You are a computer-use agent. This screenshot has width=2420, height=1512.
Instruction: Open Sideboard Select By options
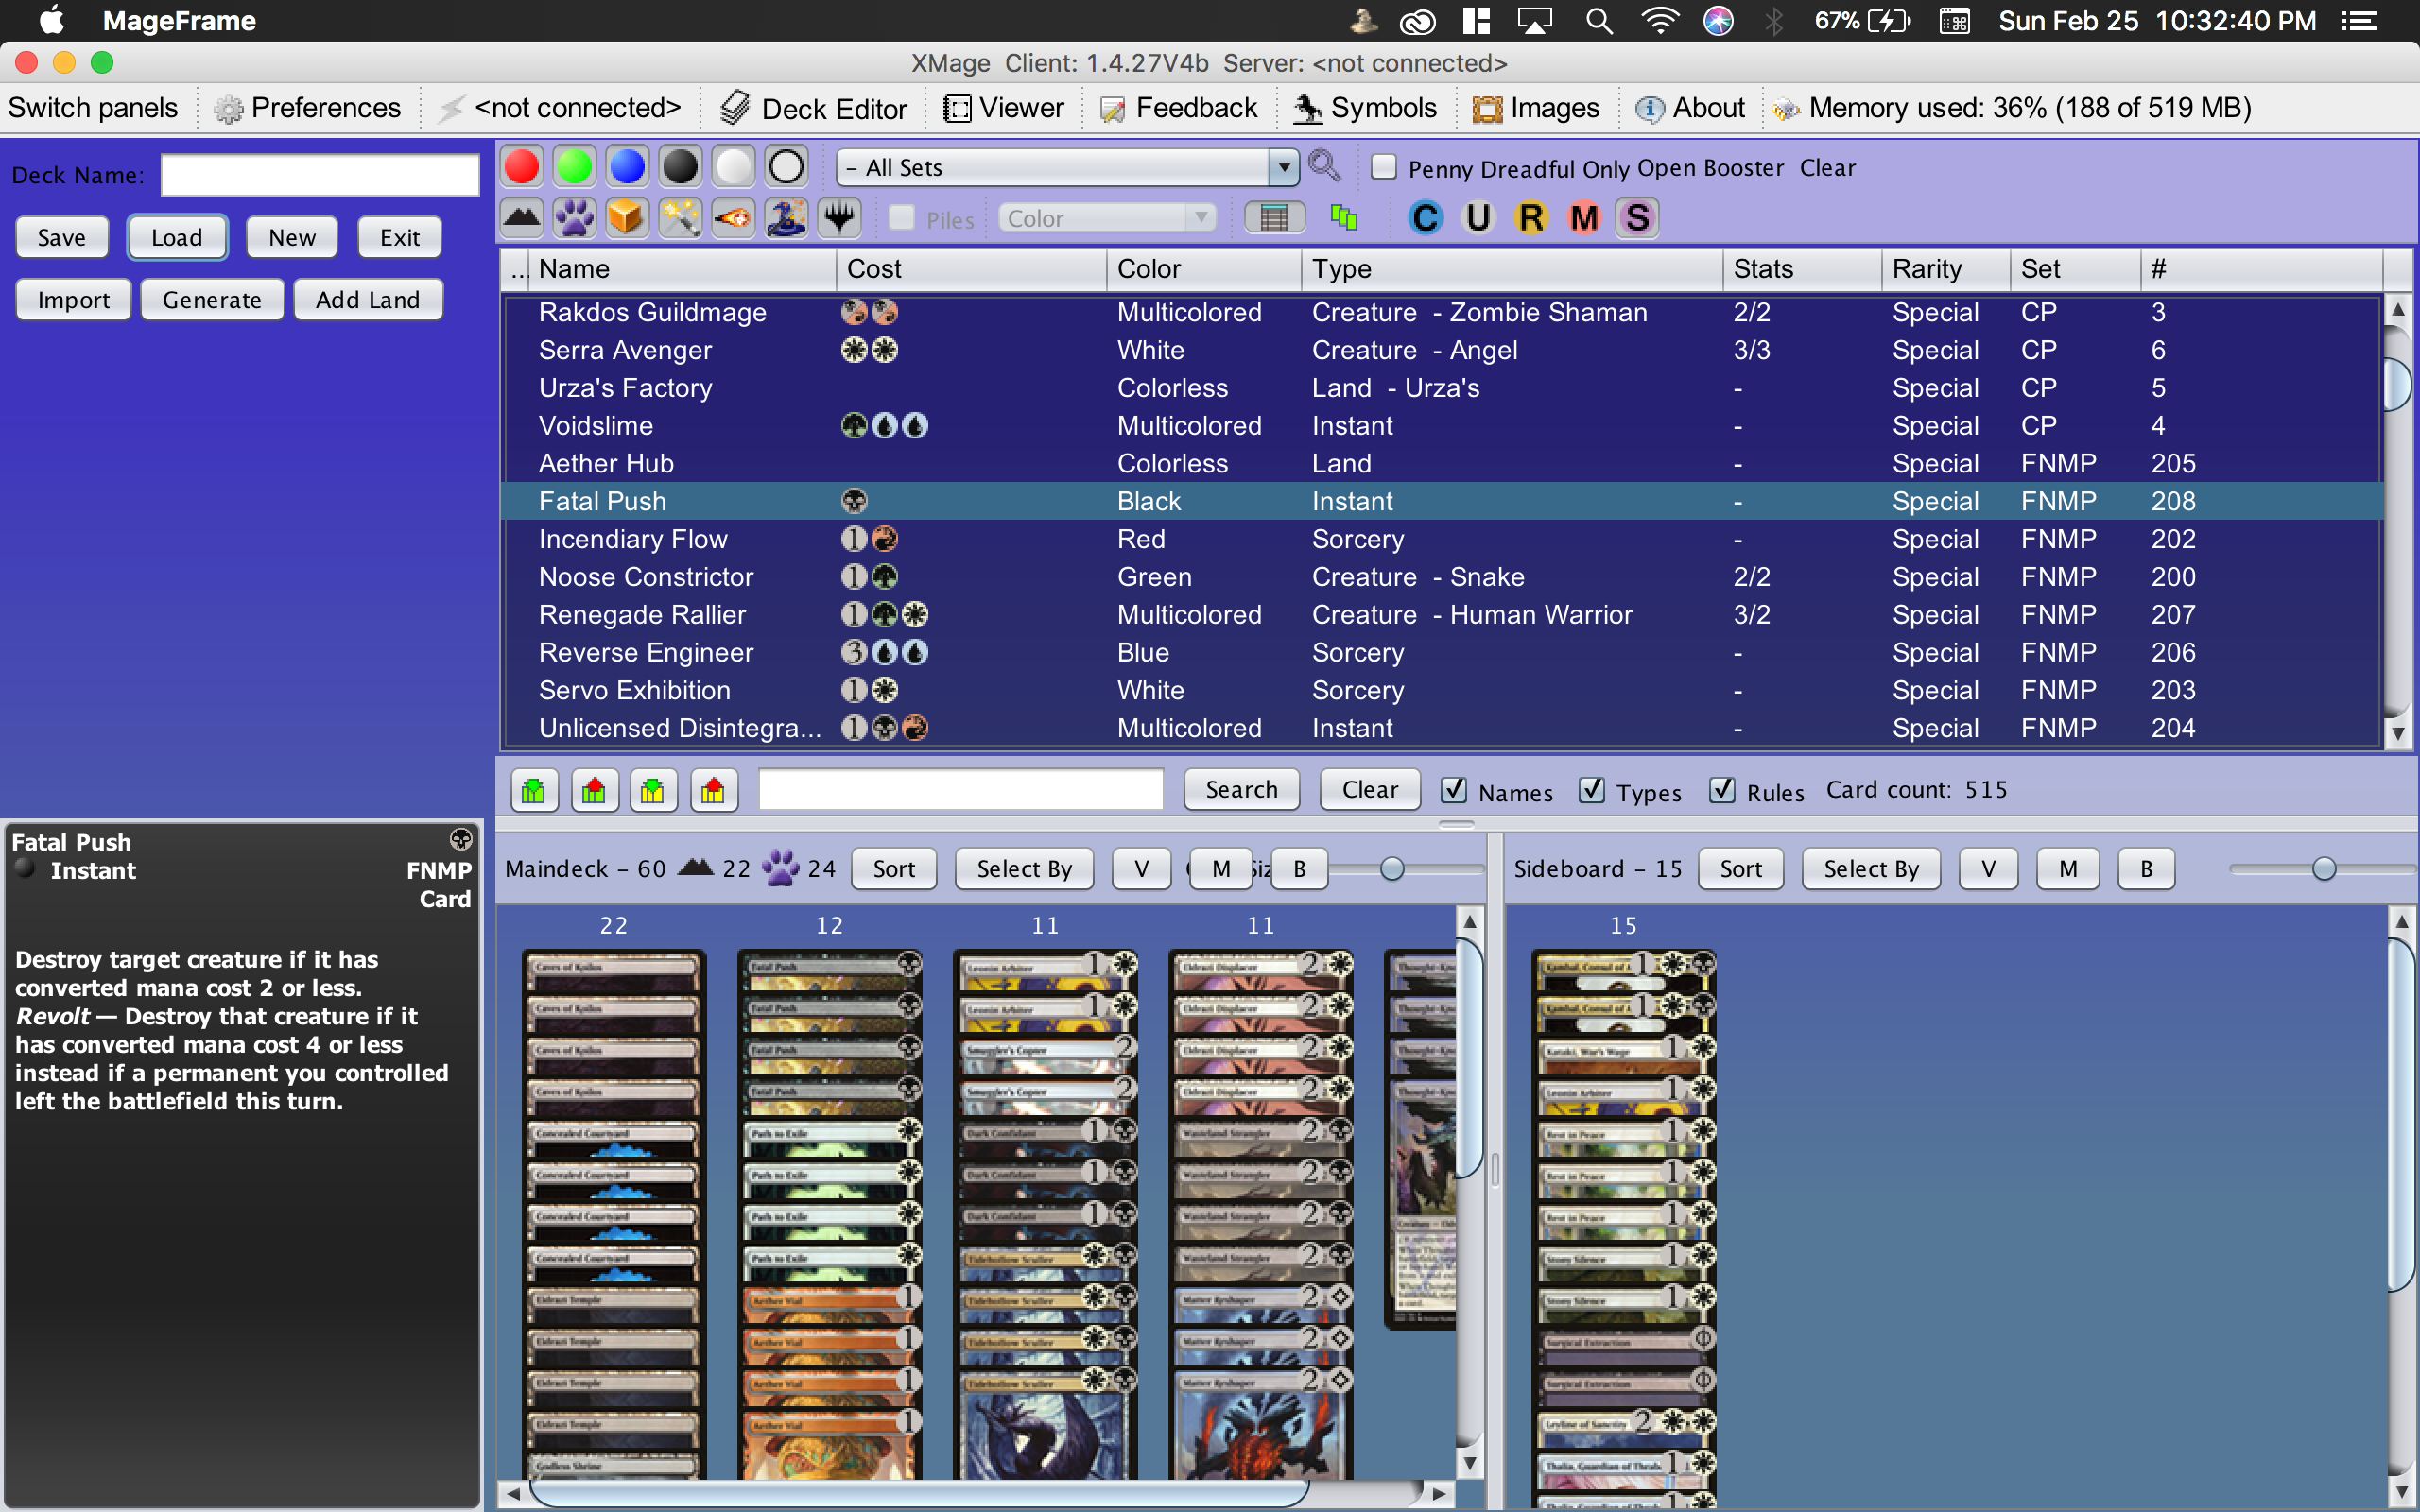tap(1871, 869)
